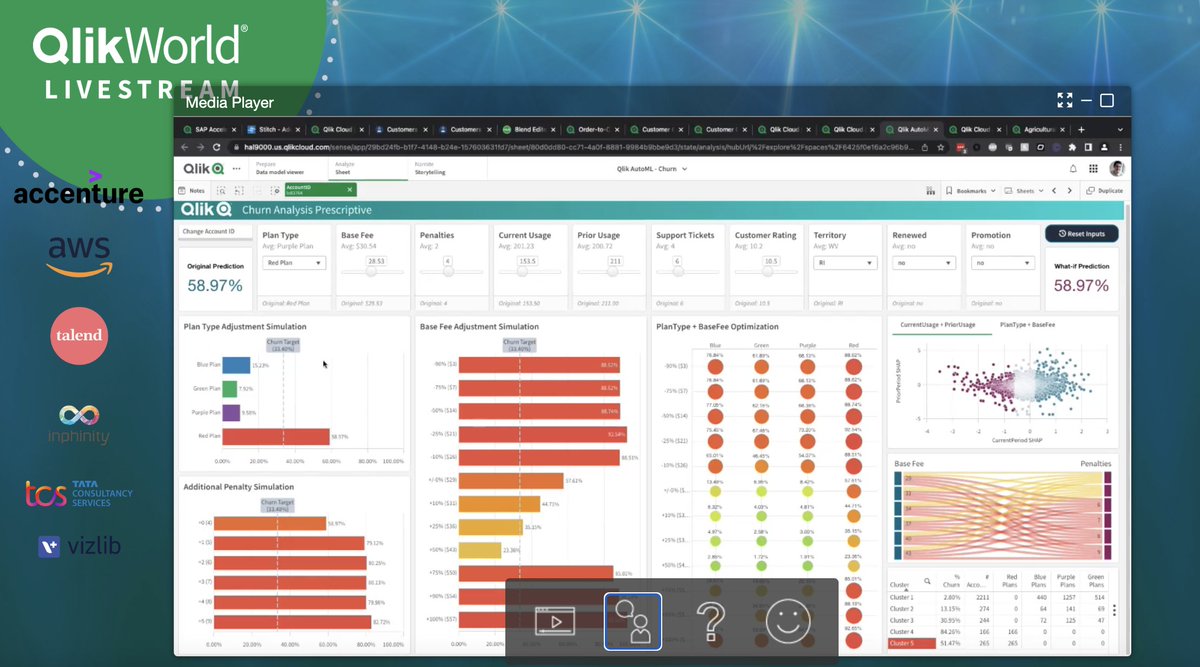Bookmark this page with star icon
The height and width of the screenshot is (667, 1200).
[941, 147]
